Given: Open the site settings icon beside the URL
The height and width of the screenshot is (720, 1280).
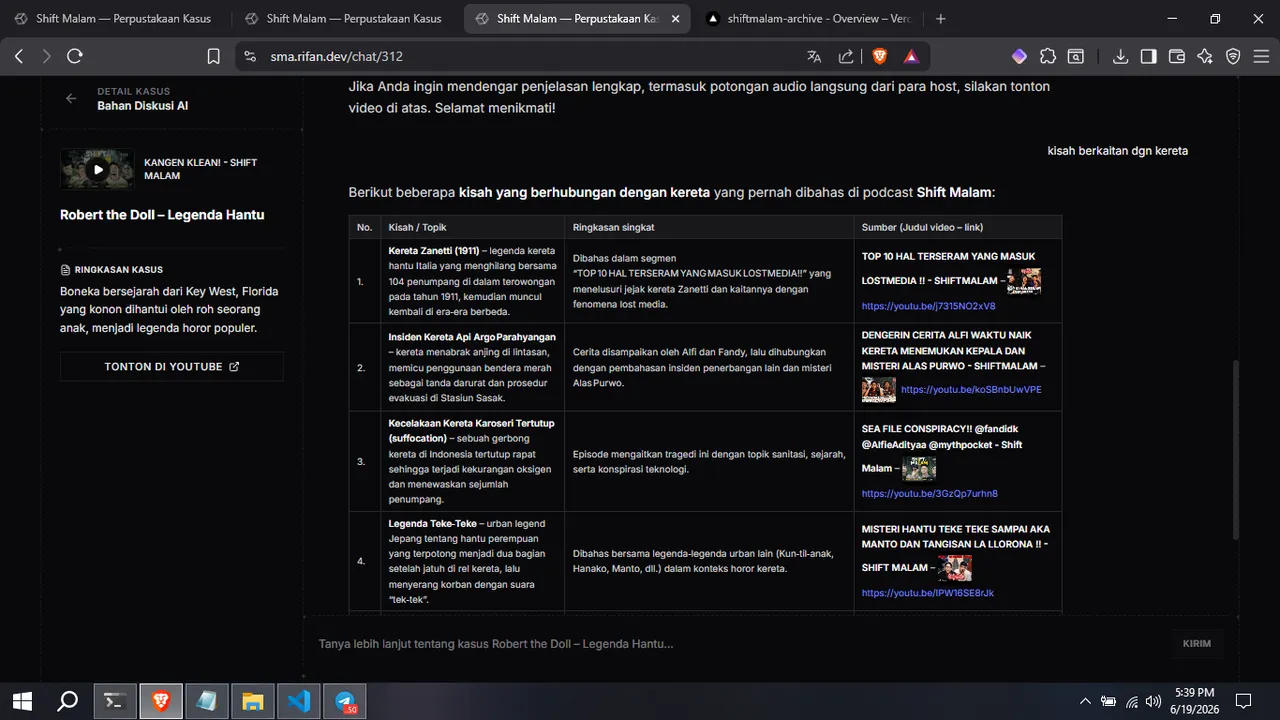Looking at the screenshot, I should coord(250,57).
